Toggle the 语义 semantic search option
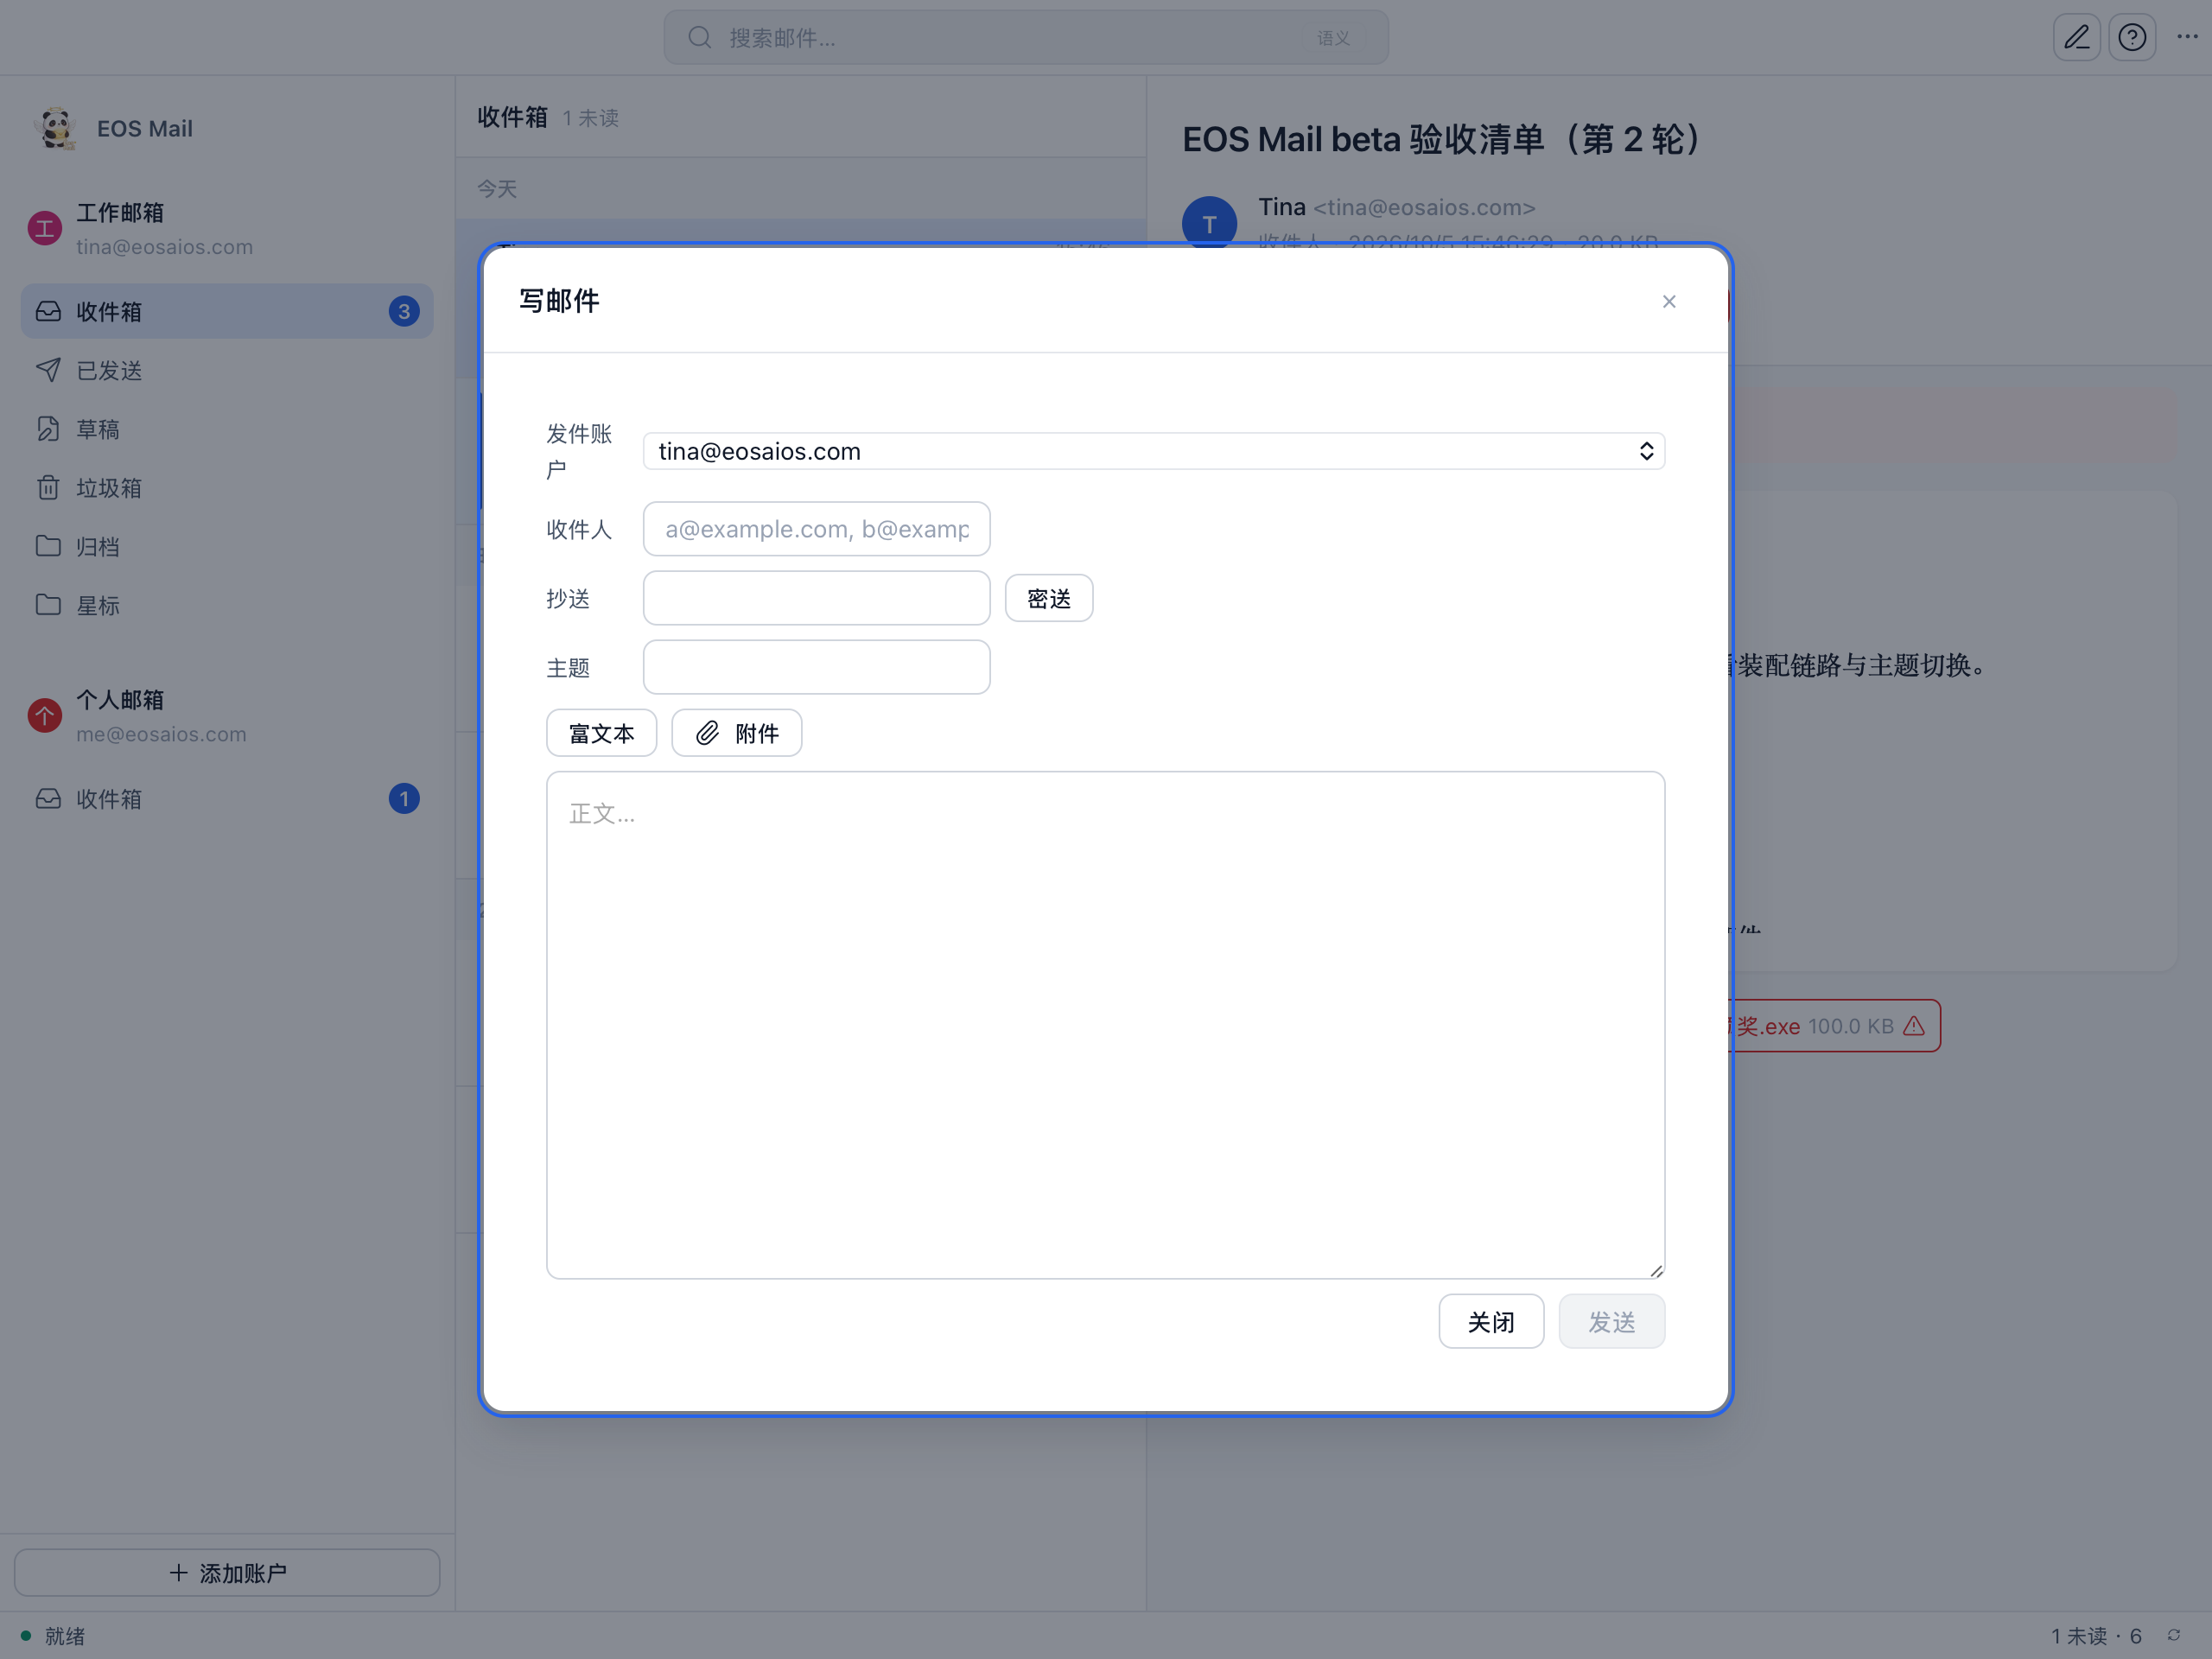Viewport: 2212px width, 1659px height. (x=1333, y=38)
